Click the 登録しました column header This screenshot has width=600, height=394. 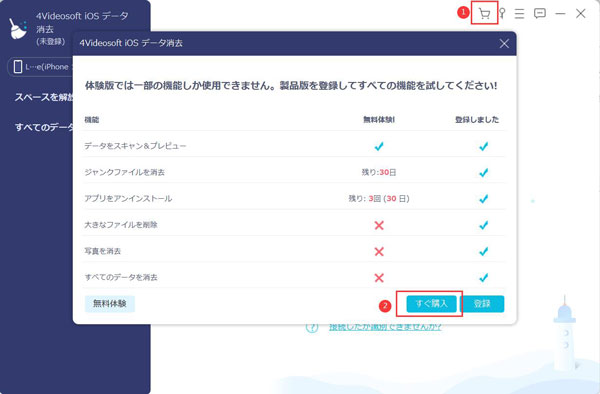tap(477, 120)
